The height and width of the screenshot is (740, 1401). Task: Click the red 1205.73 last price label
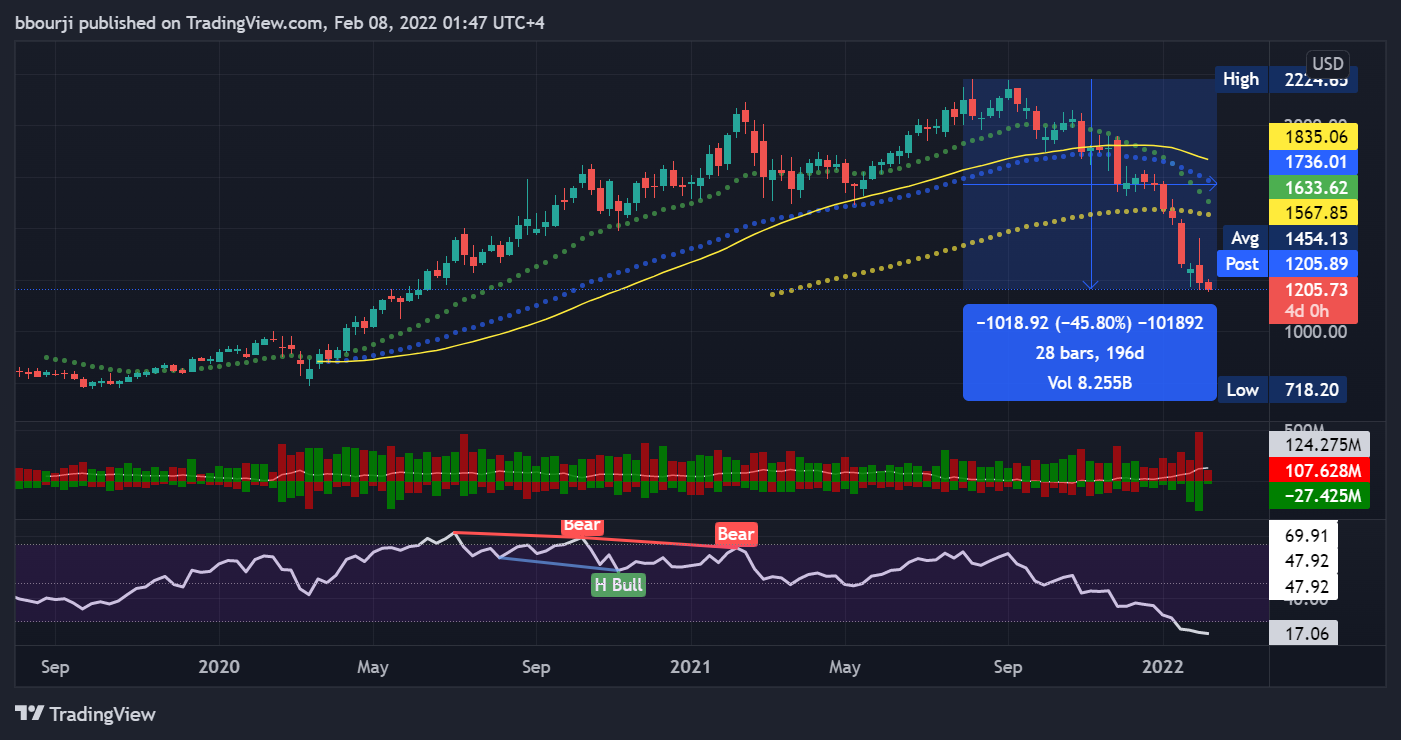(1312, 290)
